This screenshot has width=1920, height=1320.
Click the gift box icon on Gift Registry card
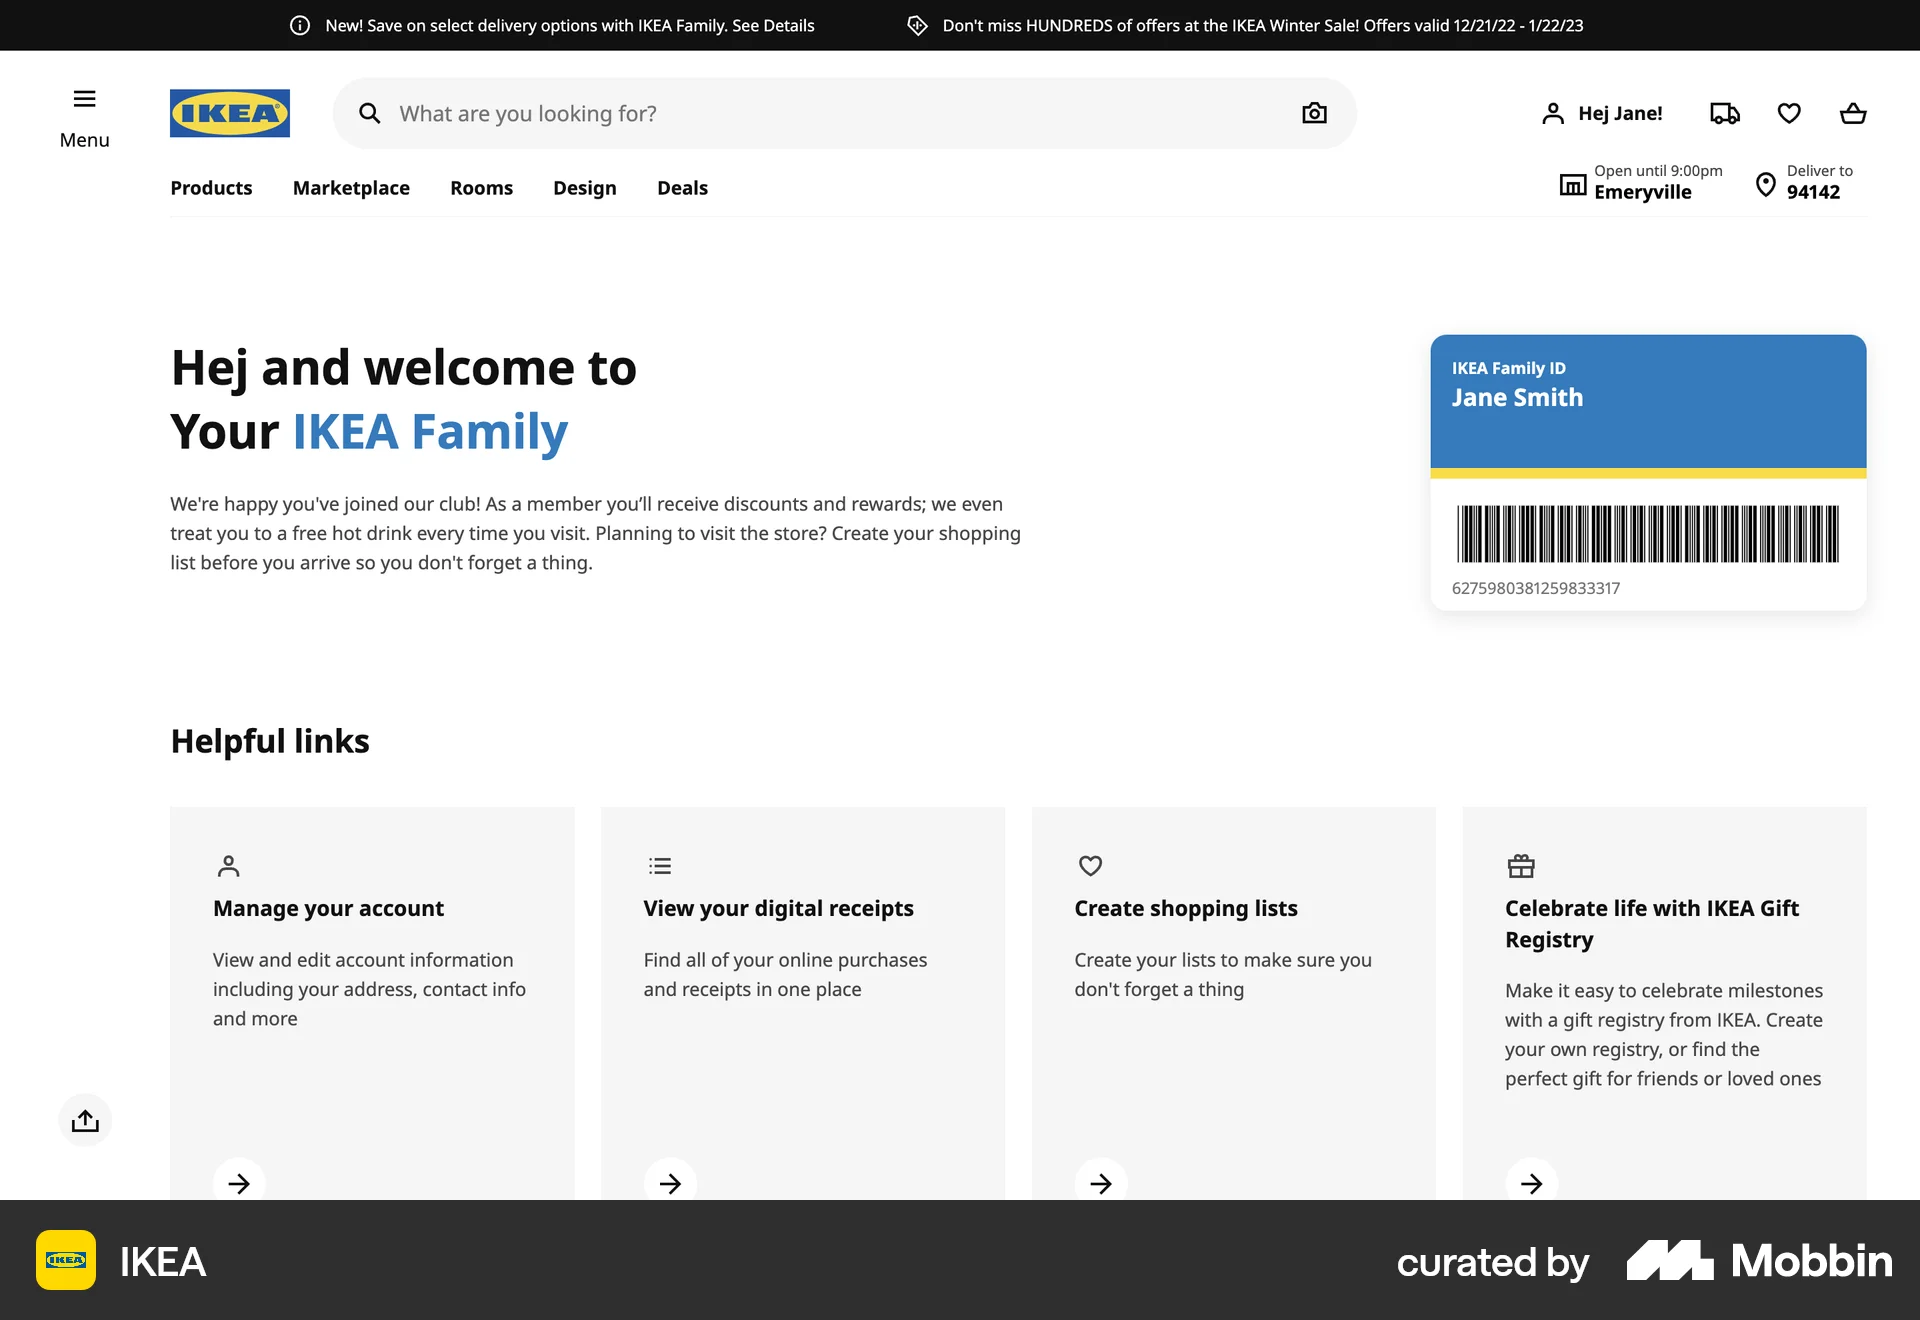(x=1521, y=866)
